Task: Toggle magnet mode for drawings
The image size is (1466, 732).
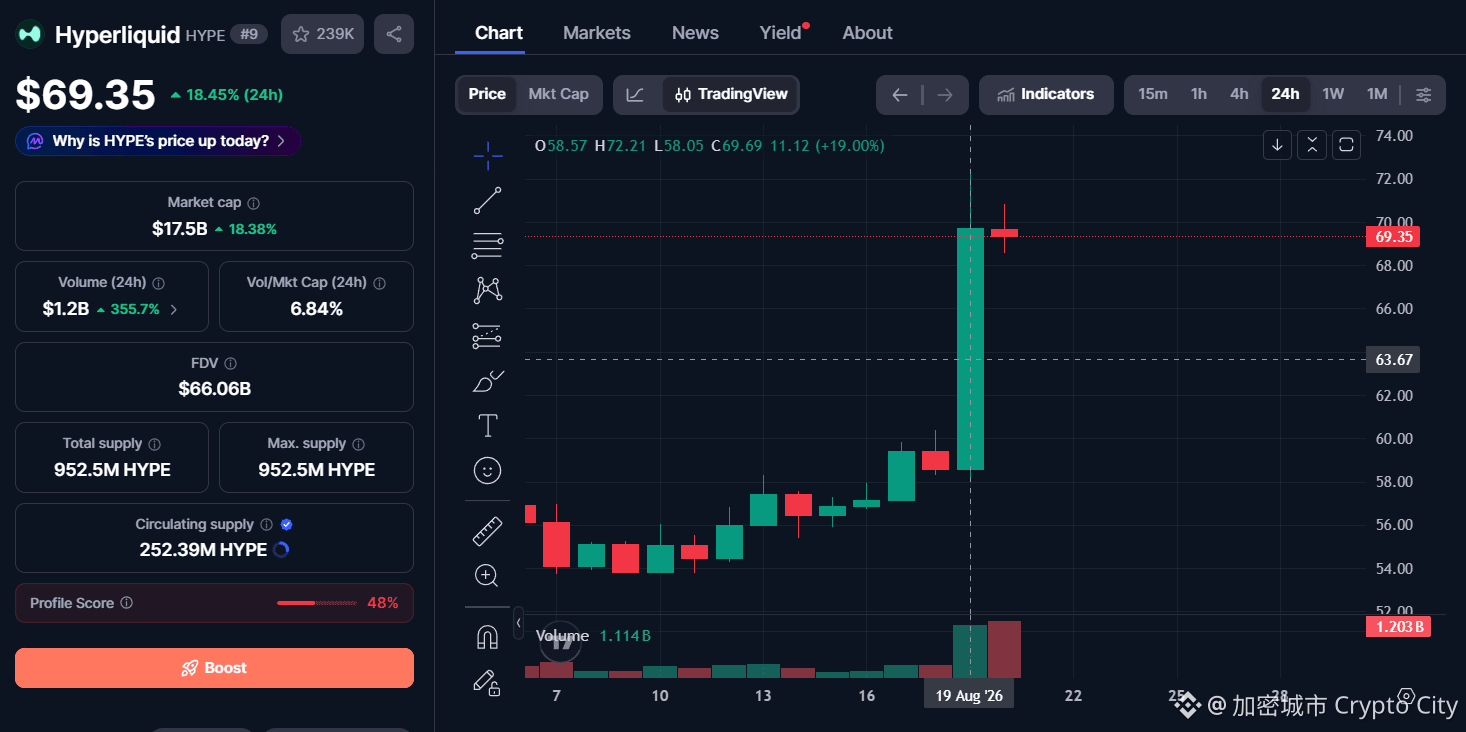Action: [x=487, y=637]
